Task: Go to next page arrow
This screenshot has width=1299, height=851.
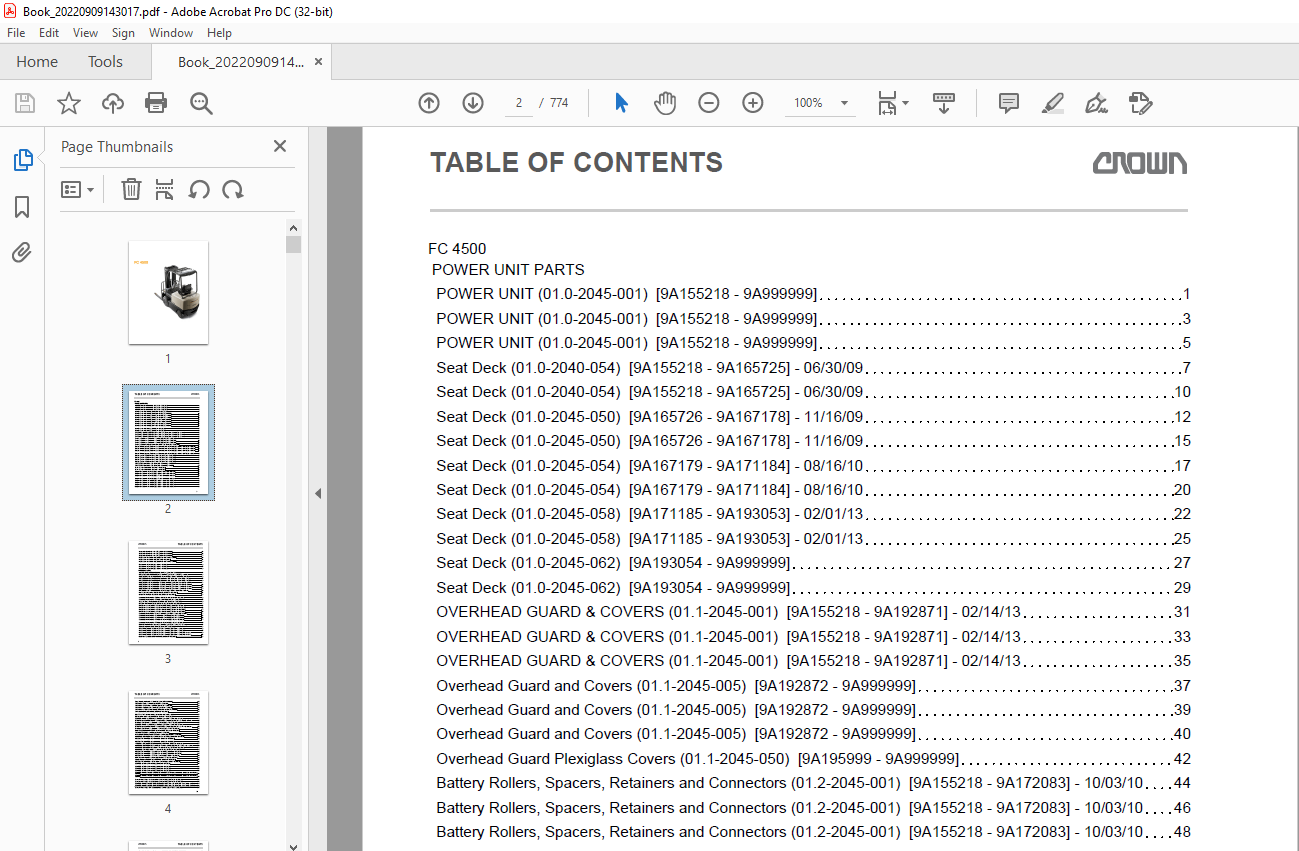Action: (473, 103)
